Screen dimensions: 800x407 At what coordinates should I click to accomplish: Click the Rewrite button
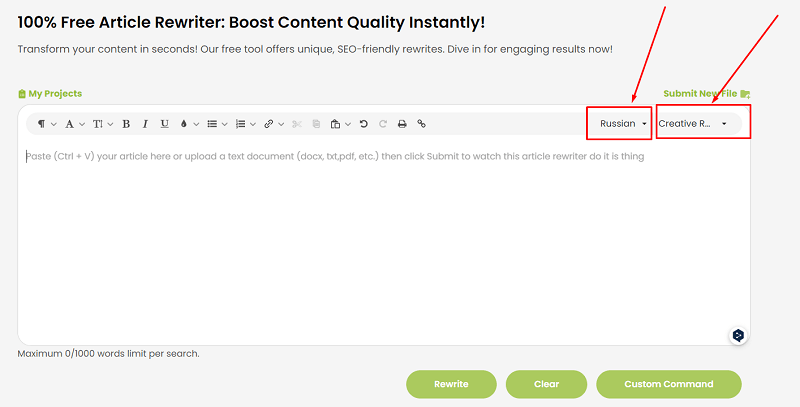451,384
